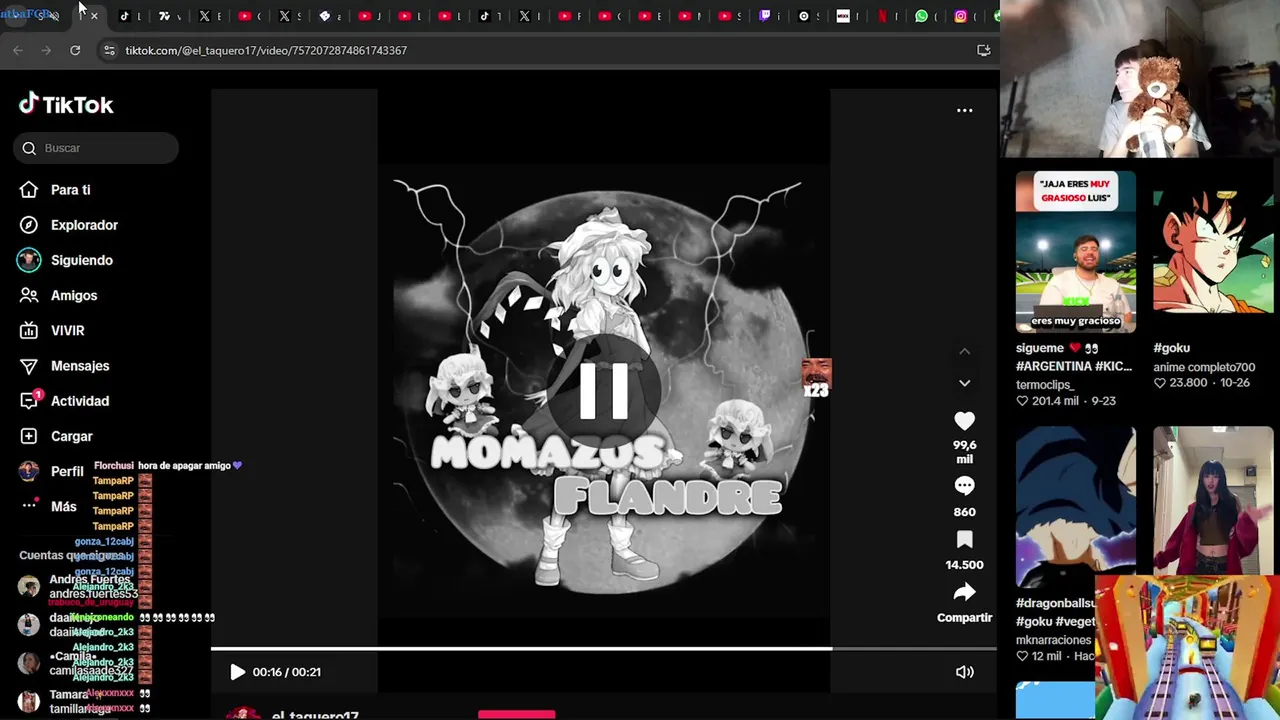Image resolution: width=1280 pixels, height=720 pixels.
Task: Click the browser forward arrow
Action: point(46,50)
